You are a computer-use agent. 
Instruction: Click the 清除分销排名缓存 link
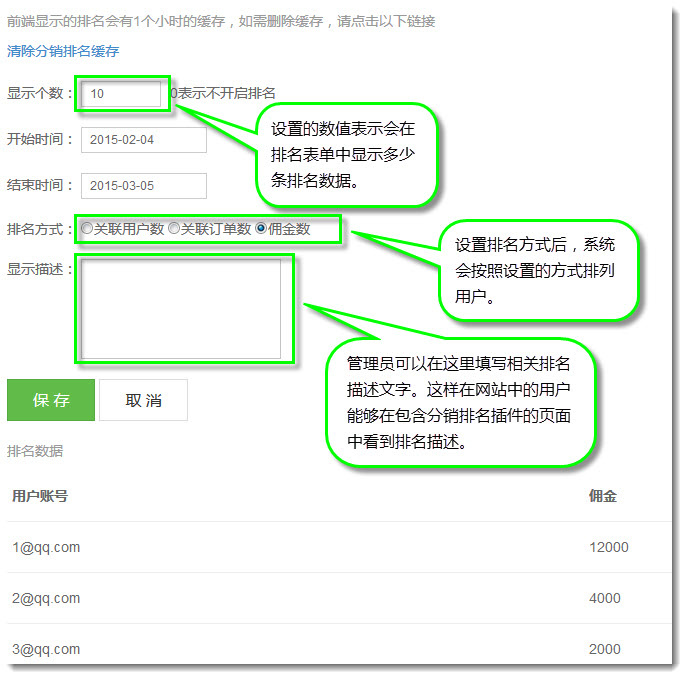coord(63,51)
